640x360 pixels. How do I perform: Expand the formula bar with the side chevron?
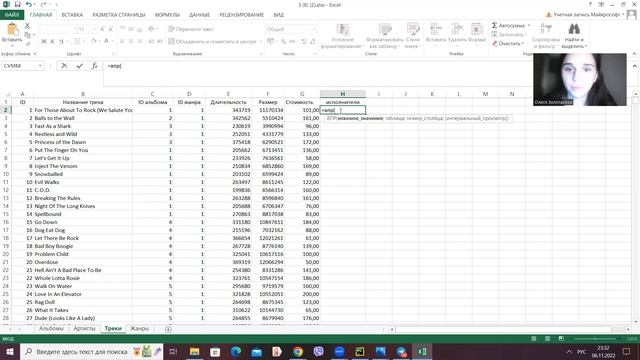tap(635, 66)
